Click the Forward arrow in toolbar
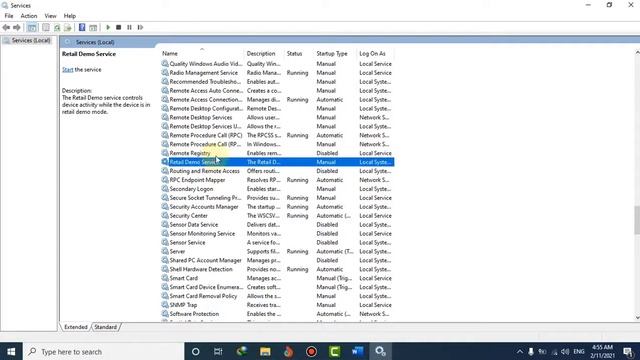The image size is (640, 360). 17,27
